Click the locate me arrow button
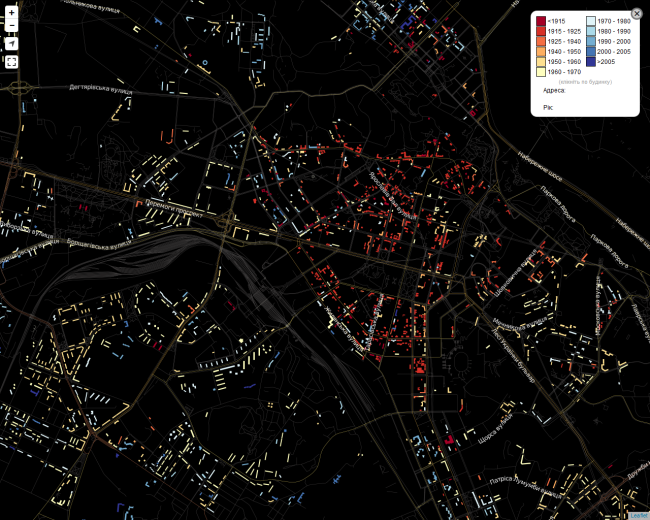650x520 pixels. [11, 44]
